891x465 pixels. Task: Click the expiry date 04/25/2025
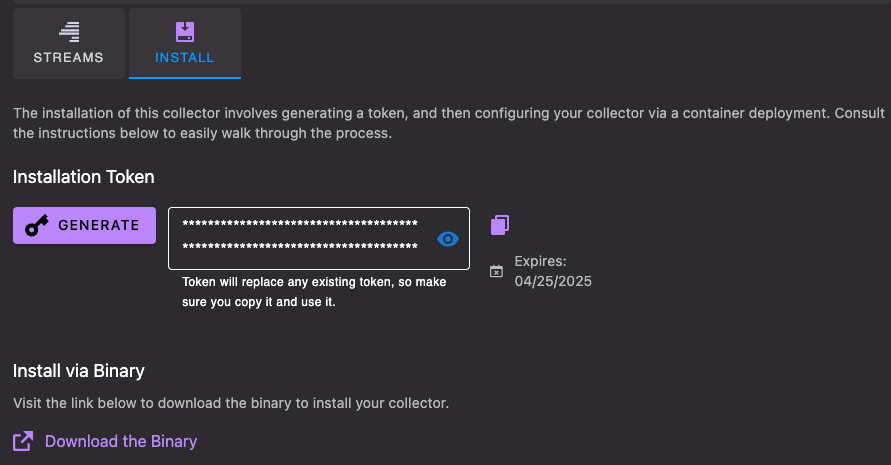553,281
